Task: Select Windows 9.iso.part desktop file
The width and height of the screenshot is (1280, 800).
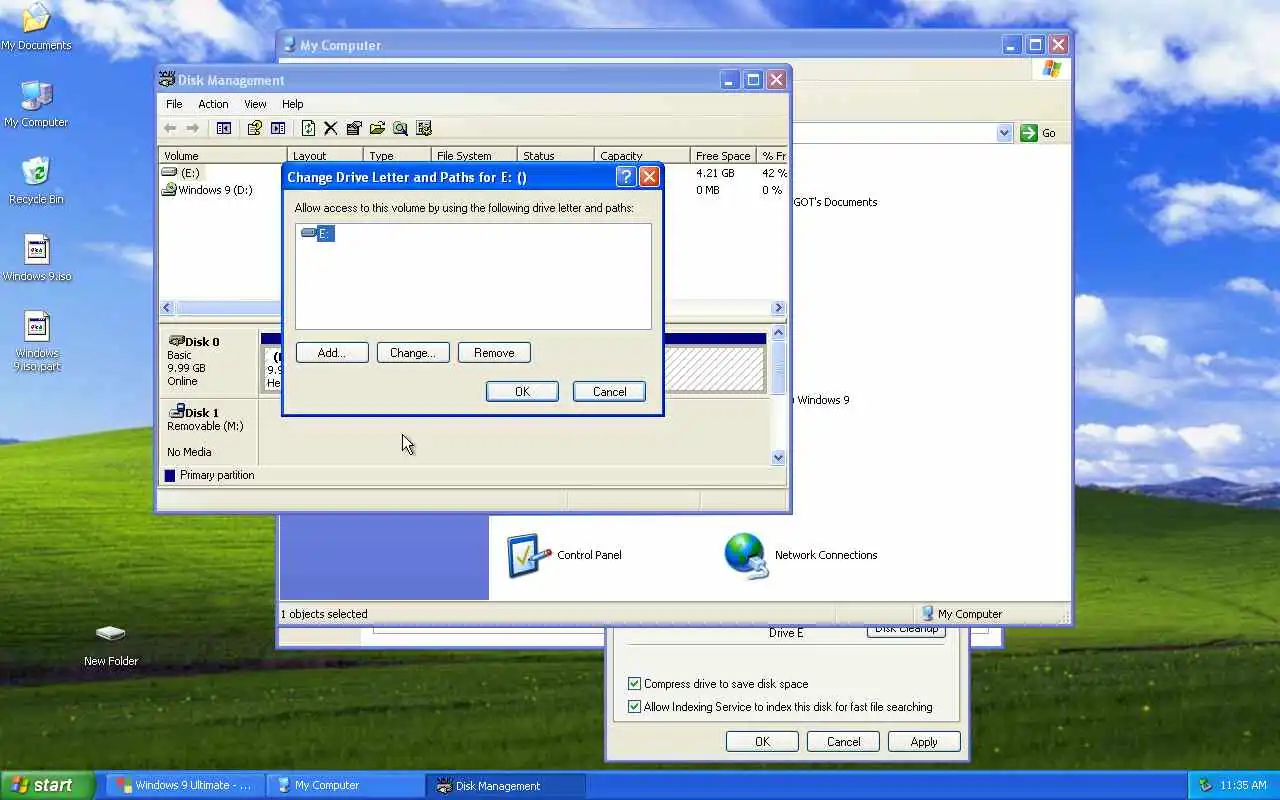Action: coord(37,341)
